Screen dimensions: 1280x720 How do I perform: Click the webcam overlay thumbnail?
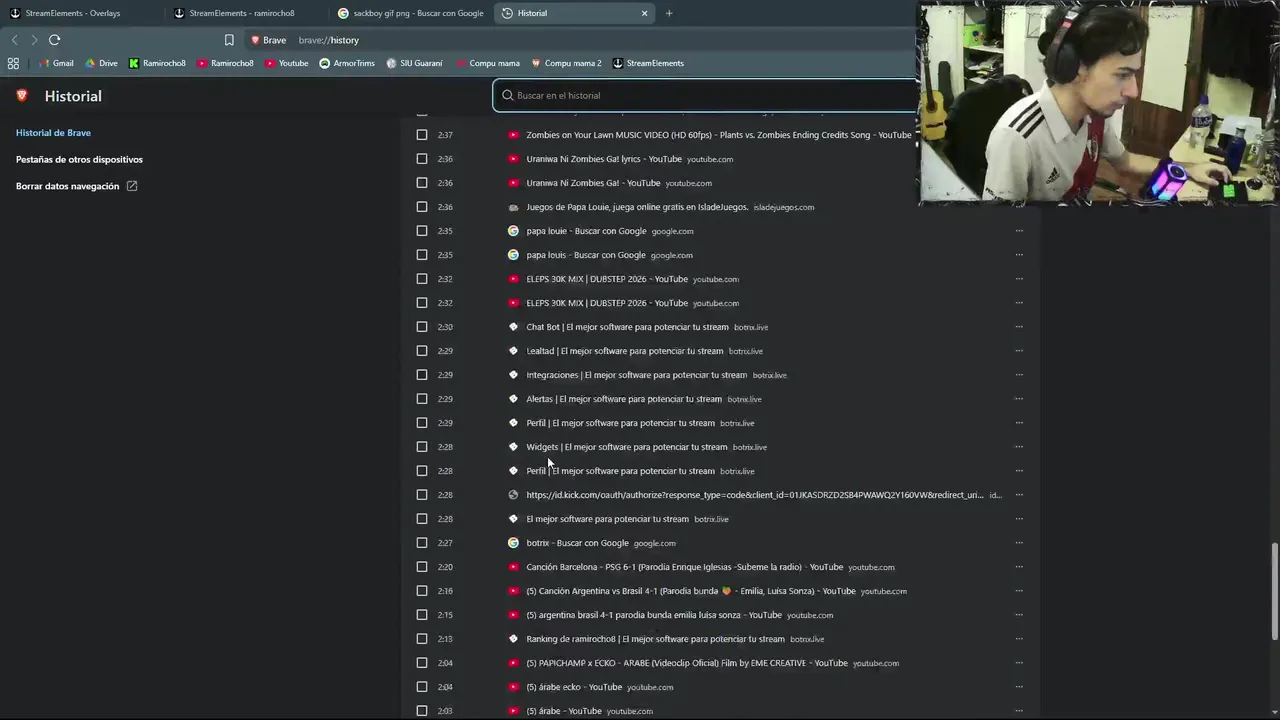(x=1098, y=103)
